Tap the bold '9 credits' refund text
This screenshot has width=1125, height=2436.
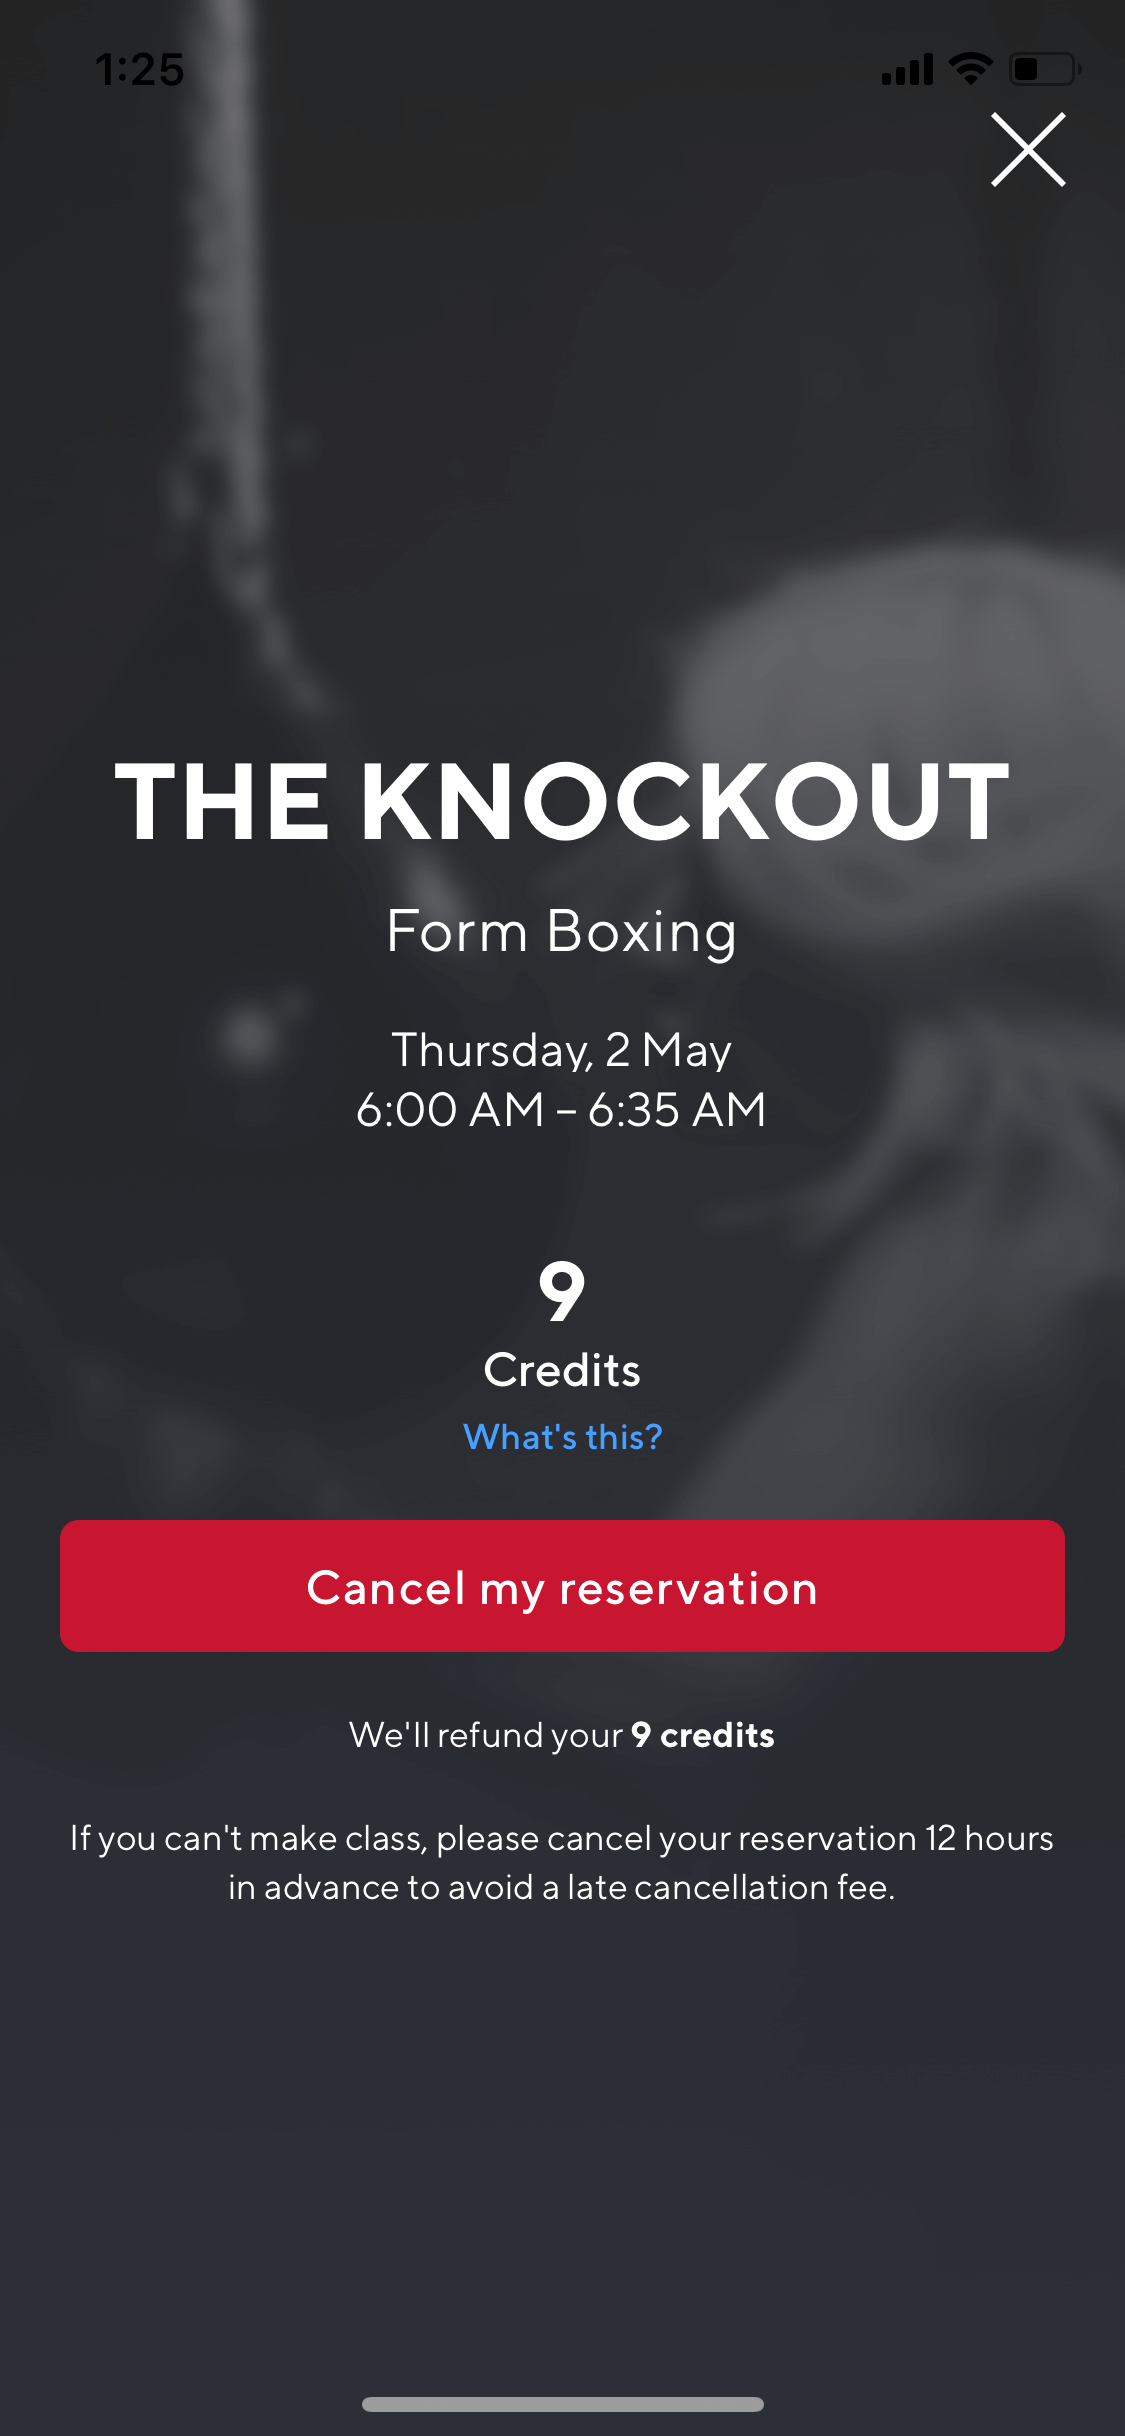pos(703,1735)
